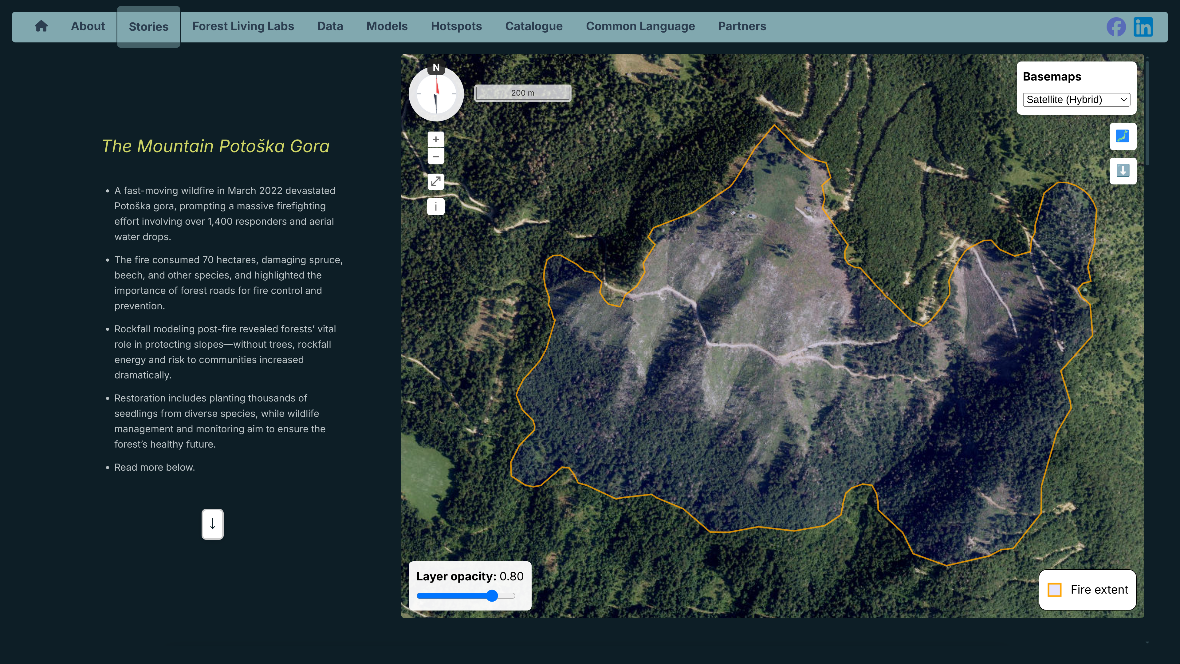This screenshot has height=664, width=1180.
Task: Jump to the story below with the down arrow
Action: click(213, 524)
